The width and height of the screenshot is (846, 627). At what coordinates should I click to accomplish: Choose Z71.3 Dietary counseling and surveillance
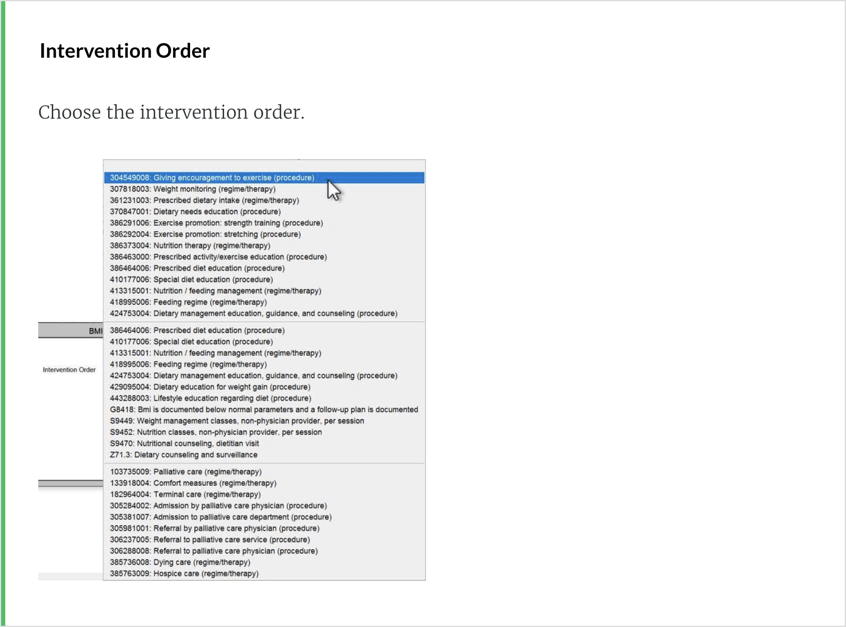183,455
